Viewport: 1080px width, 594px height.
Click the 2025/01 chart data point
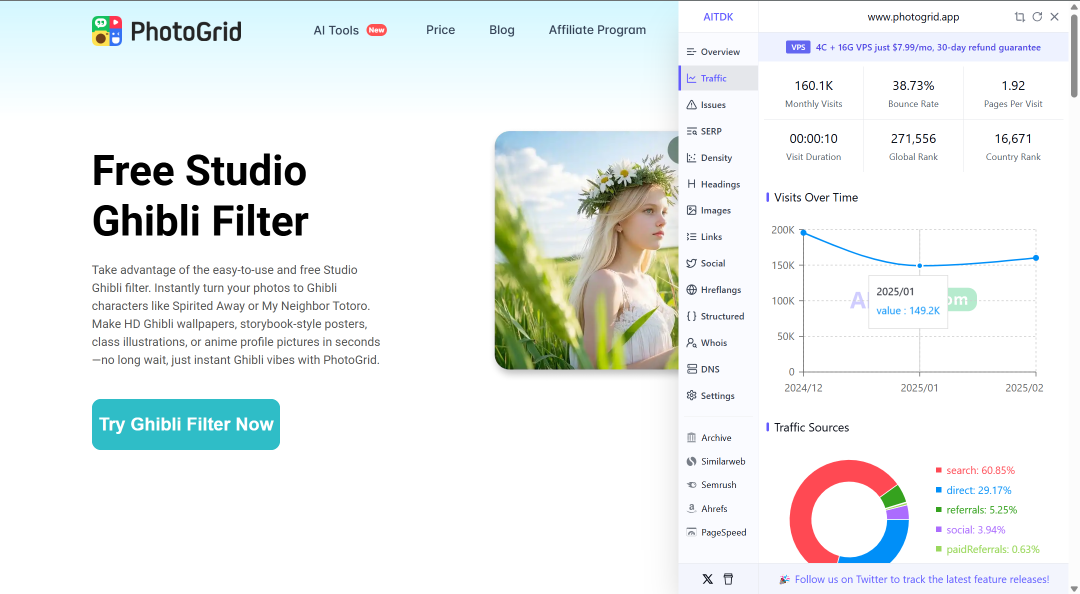[x=920, y=265]
